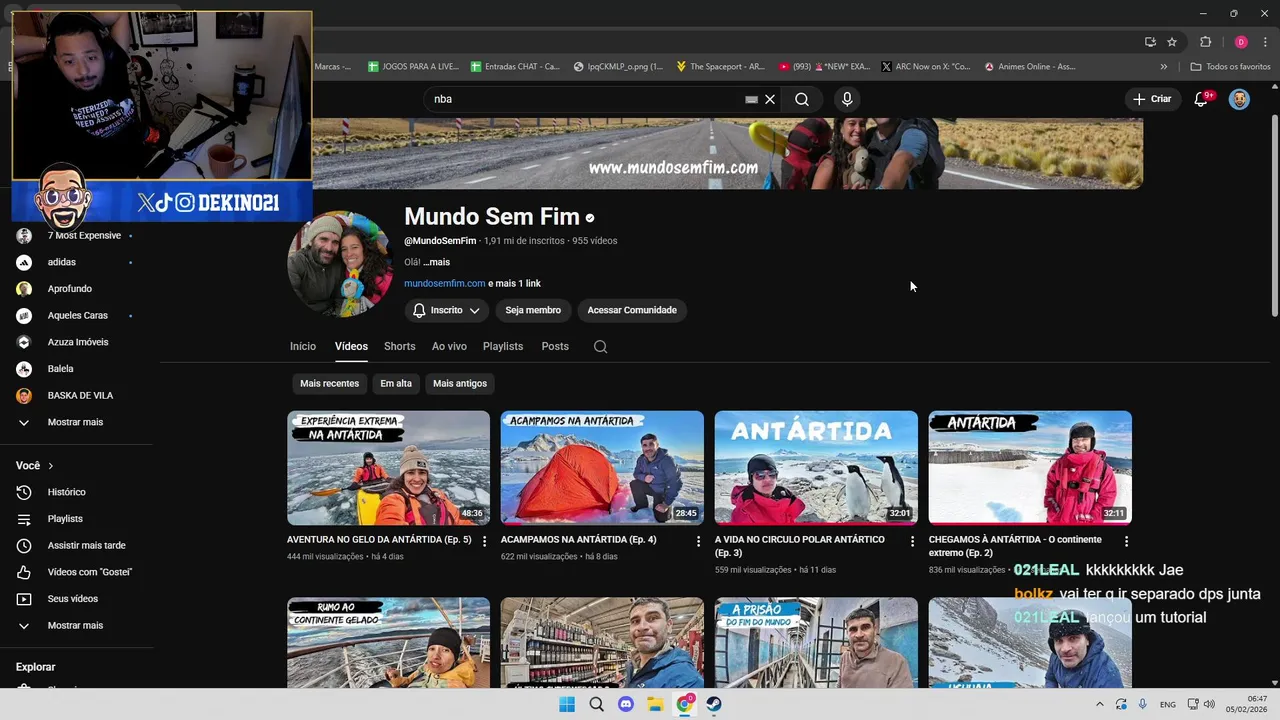1280x720 pixels.
Task: Click the magnifier search button
Action: (802, 99)
